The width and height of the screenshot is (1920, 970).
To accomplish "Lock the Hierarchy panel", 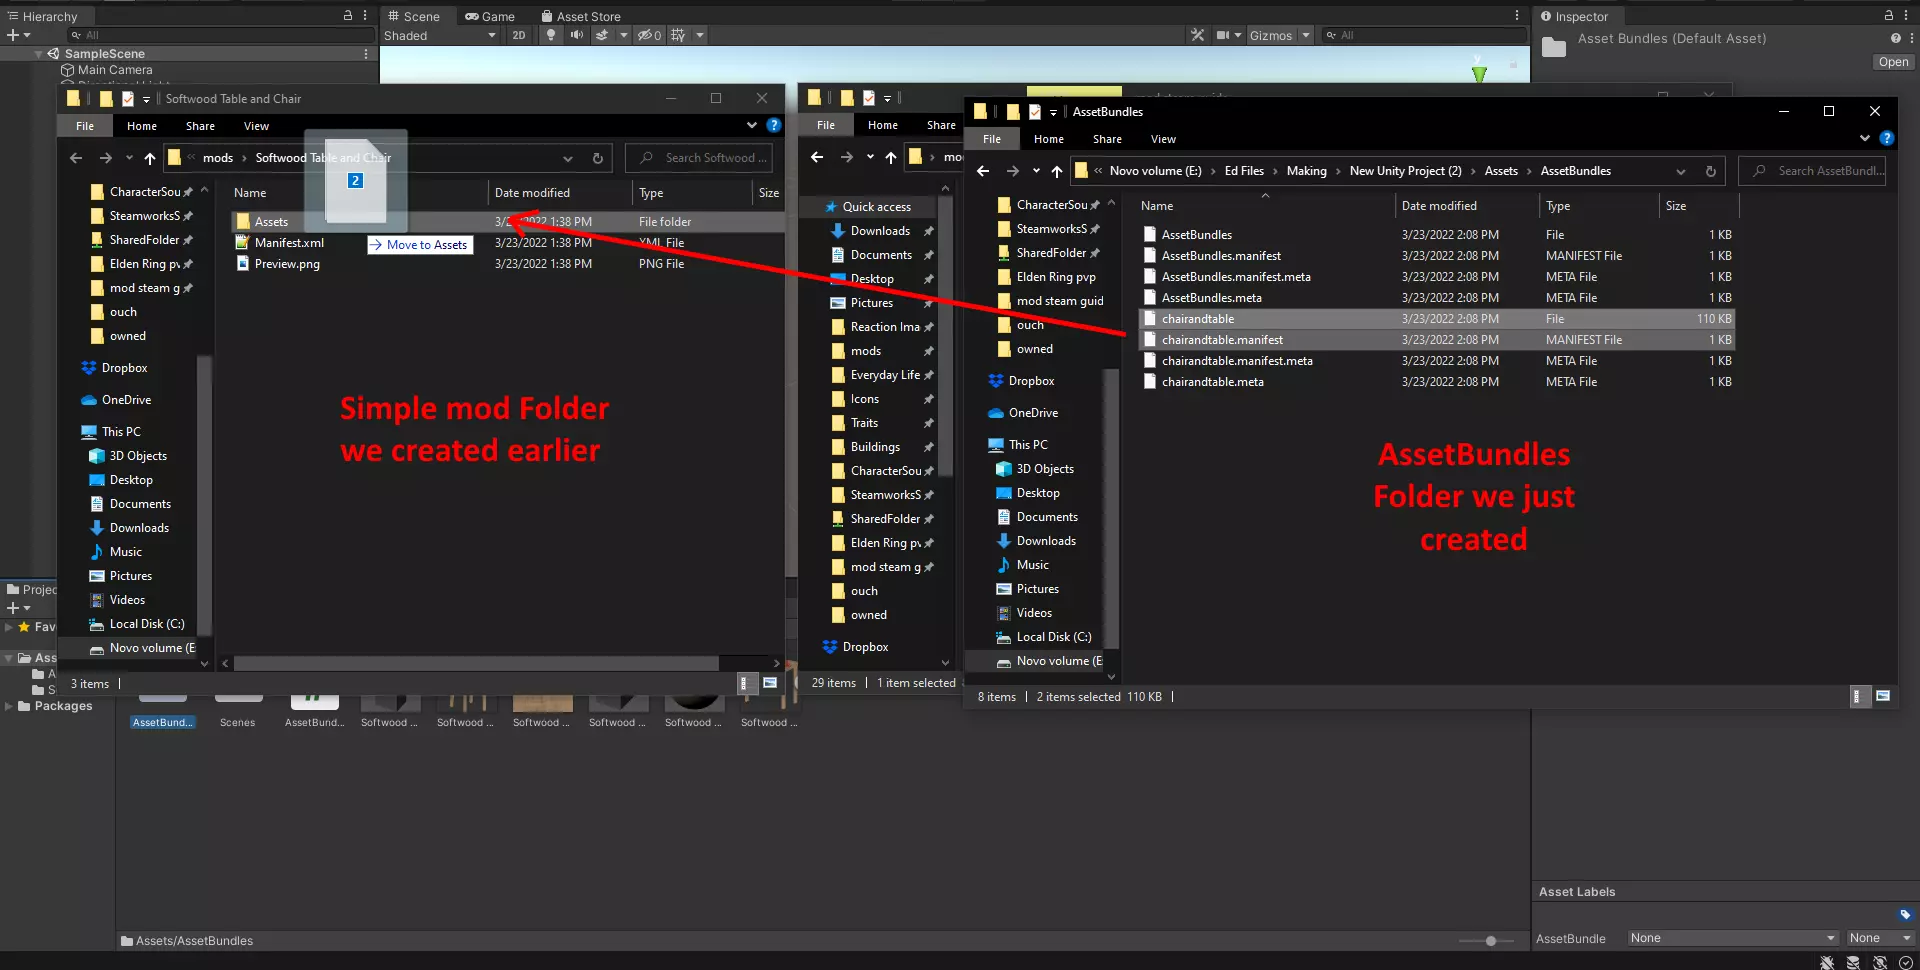I will point(348,16).
